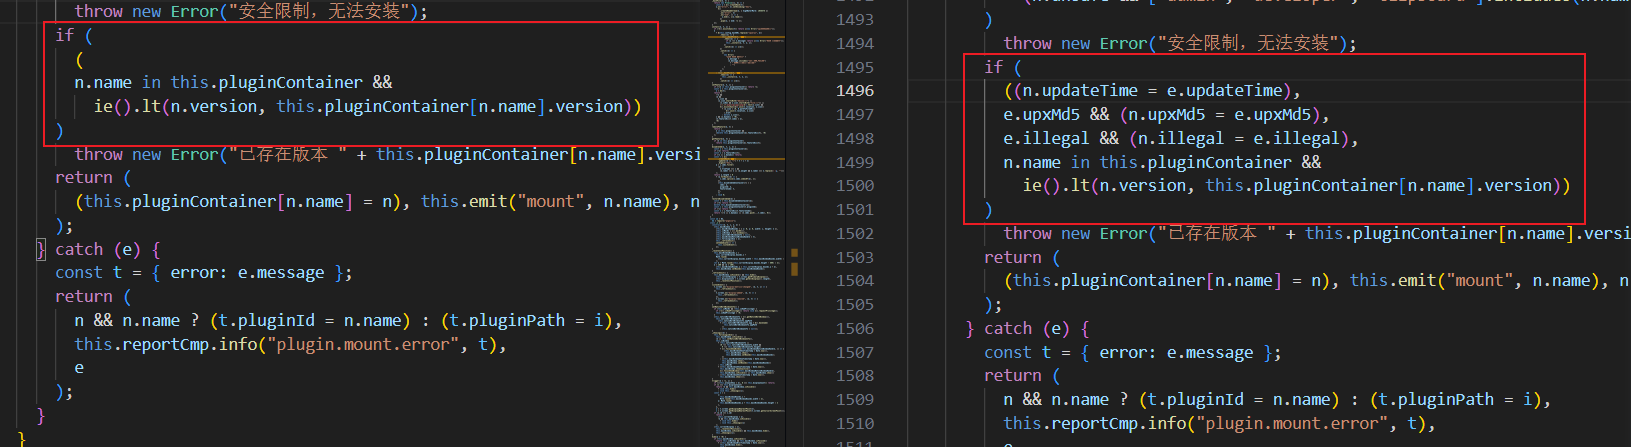Click 'catch' keyword in left pane
Viewport: 1631px width, 447px height.
[79, 249]
